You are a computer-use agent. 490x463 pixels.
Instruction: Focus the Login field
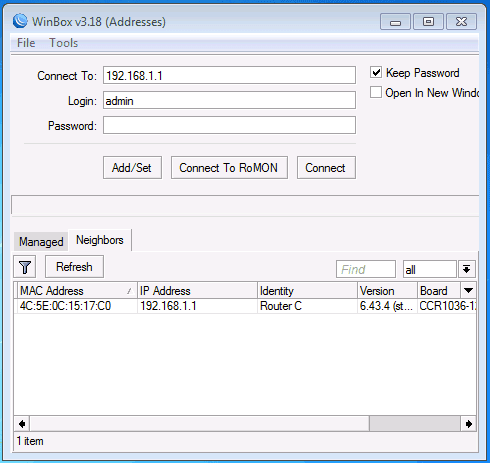pos(229,100)
